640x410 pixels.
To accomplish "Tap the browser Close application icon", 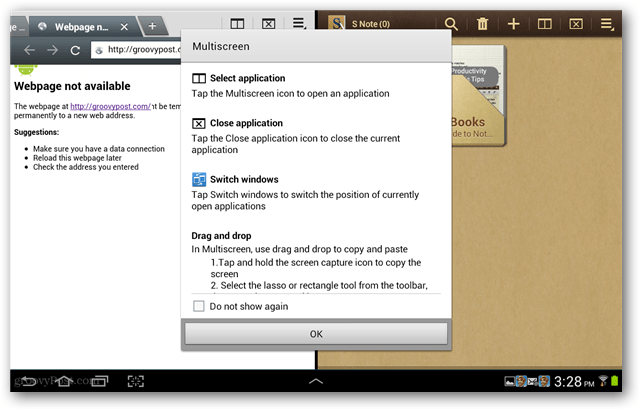I will click(268, 24).
